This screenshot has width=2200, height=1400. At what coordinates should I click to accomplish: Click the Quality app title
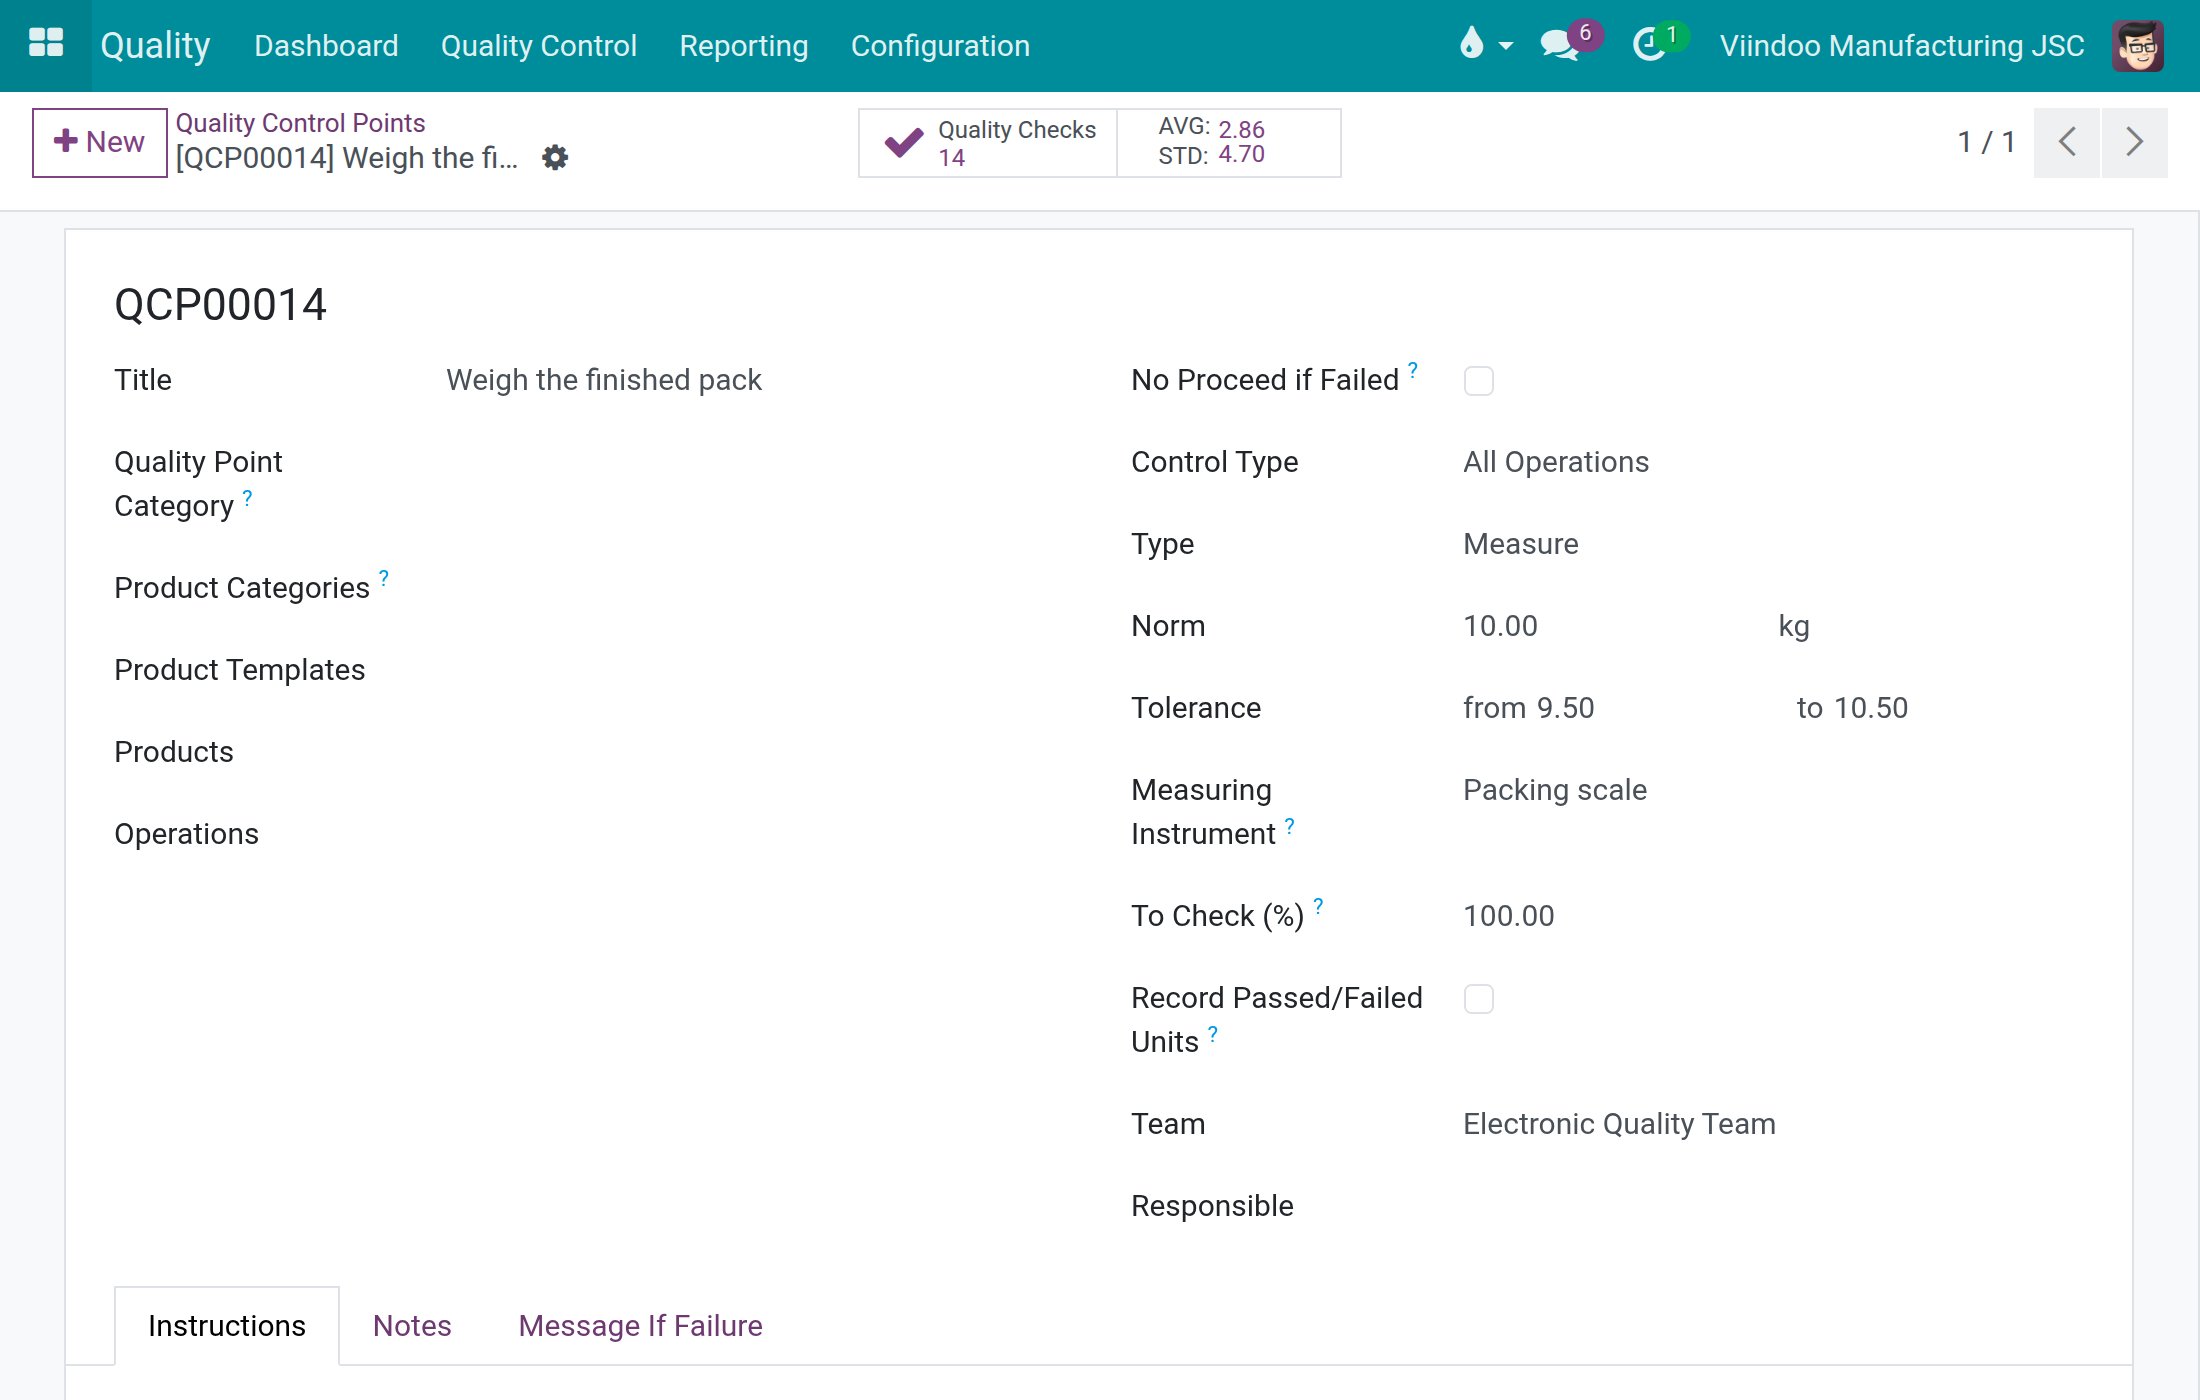[x=155, y=46]
